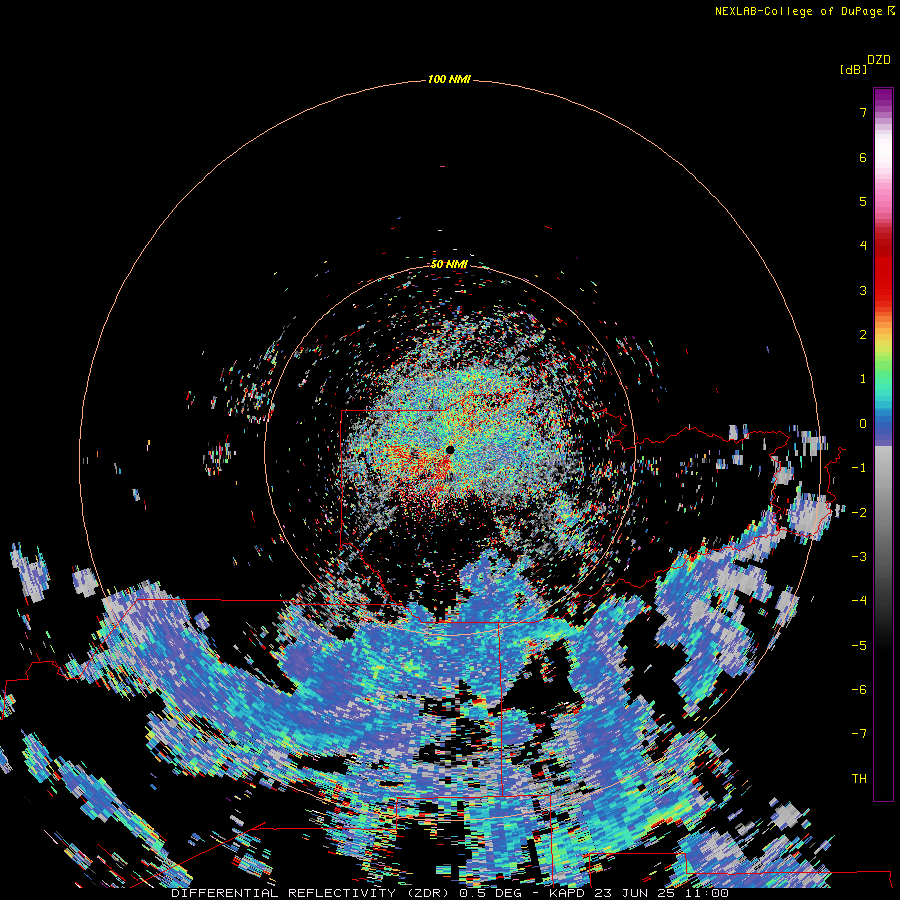
Task: Click the 4 value on color scale
Action: tap(863, 246)
